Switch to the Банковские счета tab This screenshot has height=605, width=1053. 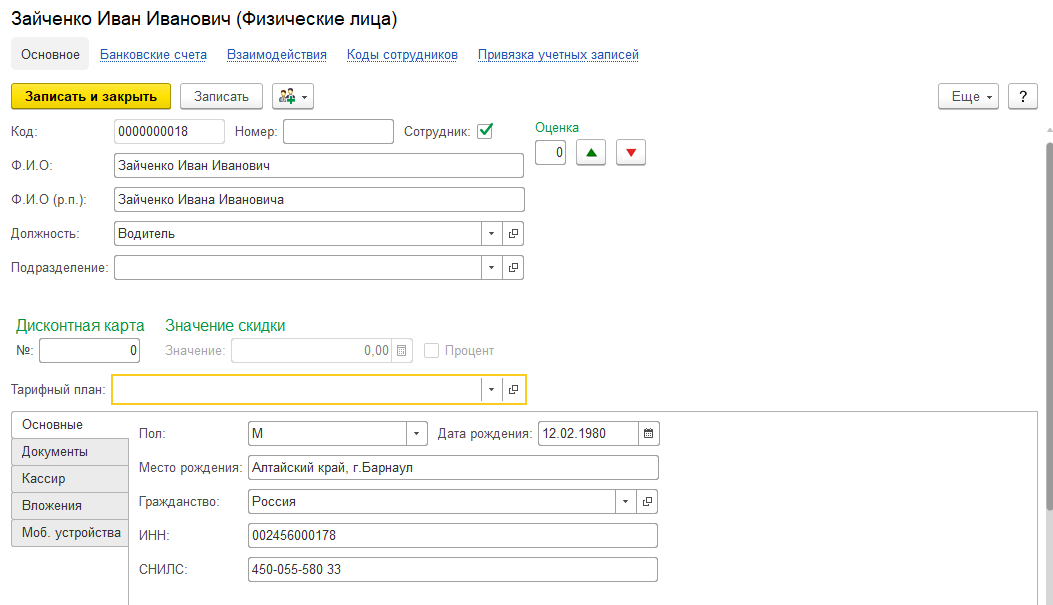coord(153,55)
